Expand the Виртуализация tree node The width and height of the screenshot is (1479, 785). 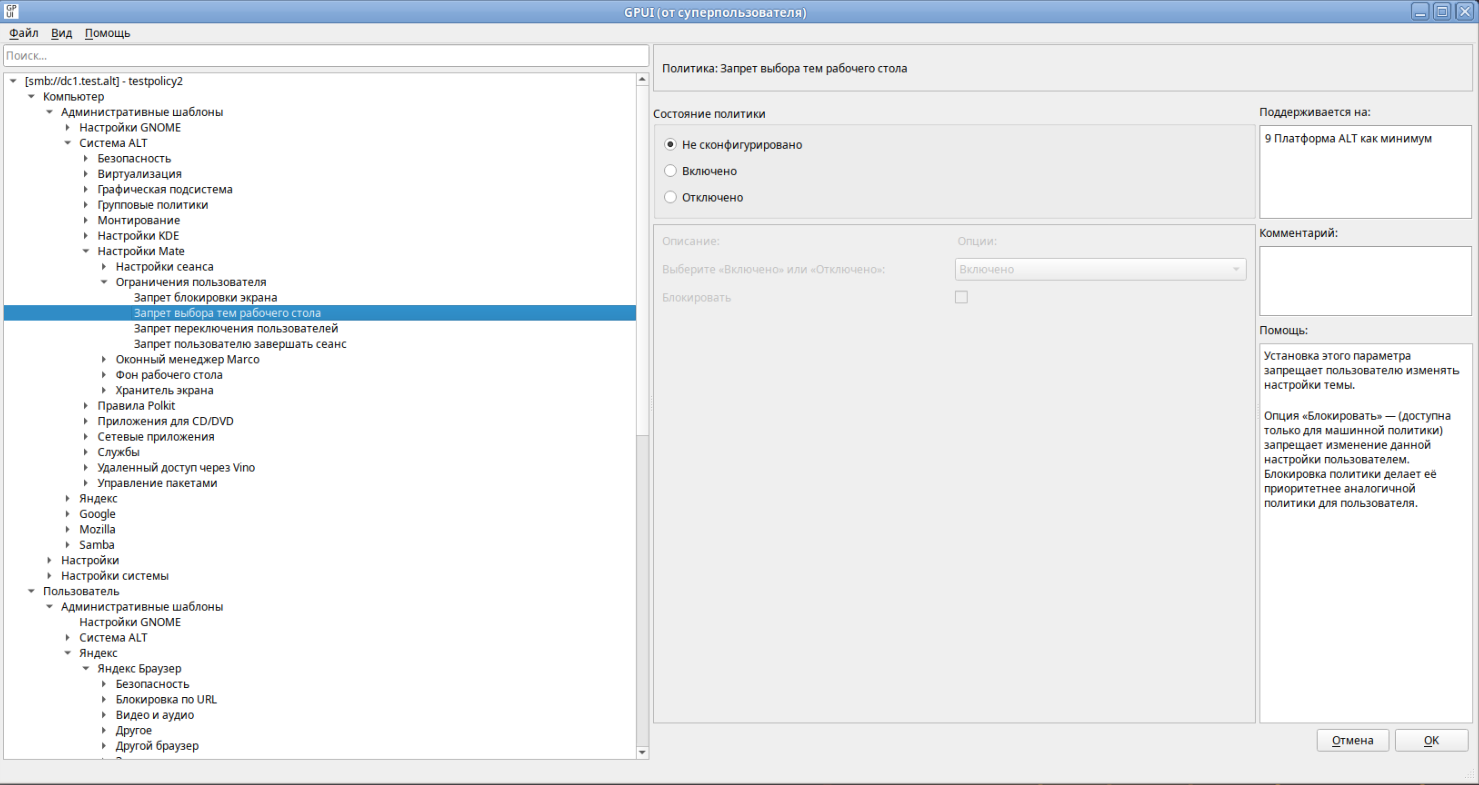(86, 174)
